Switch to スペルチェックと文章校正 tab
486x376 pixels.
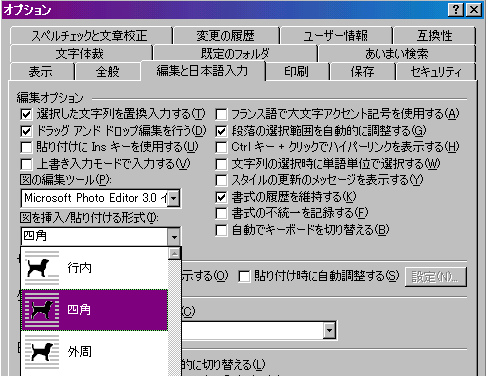[x=90, y=35]
